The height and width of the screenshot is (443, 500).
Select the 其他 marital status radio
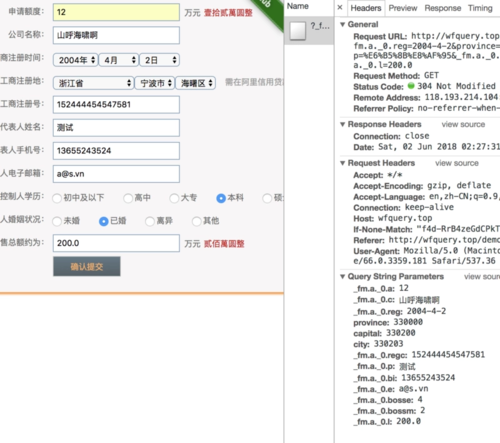coord(197,221)
